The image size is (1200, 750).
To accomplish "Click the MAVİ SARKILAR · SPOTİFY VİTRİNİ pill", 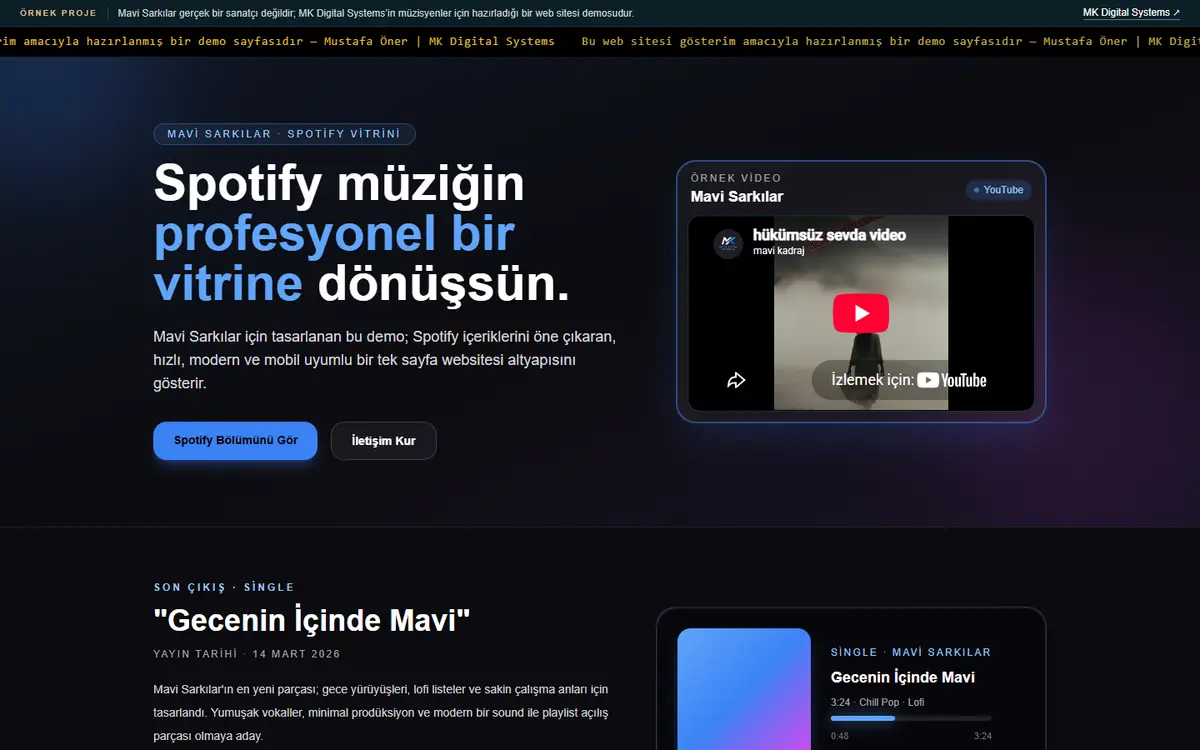I will tap(284, 134).
